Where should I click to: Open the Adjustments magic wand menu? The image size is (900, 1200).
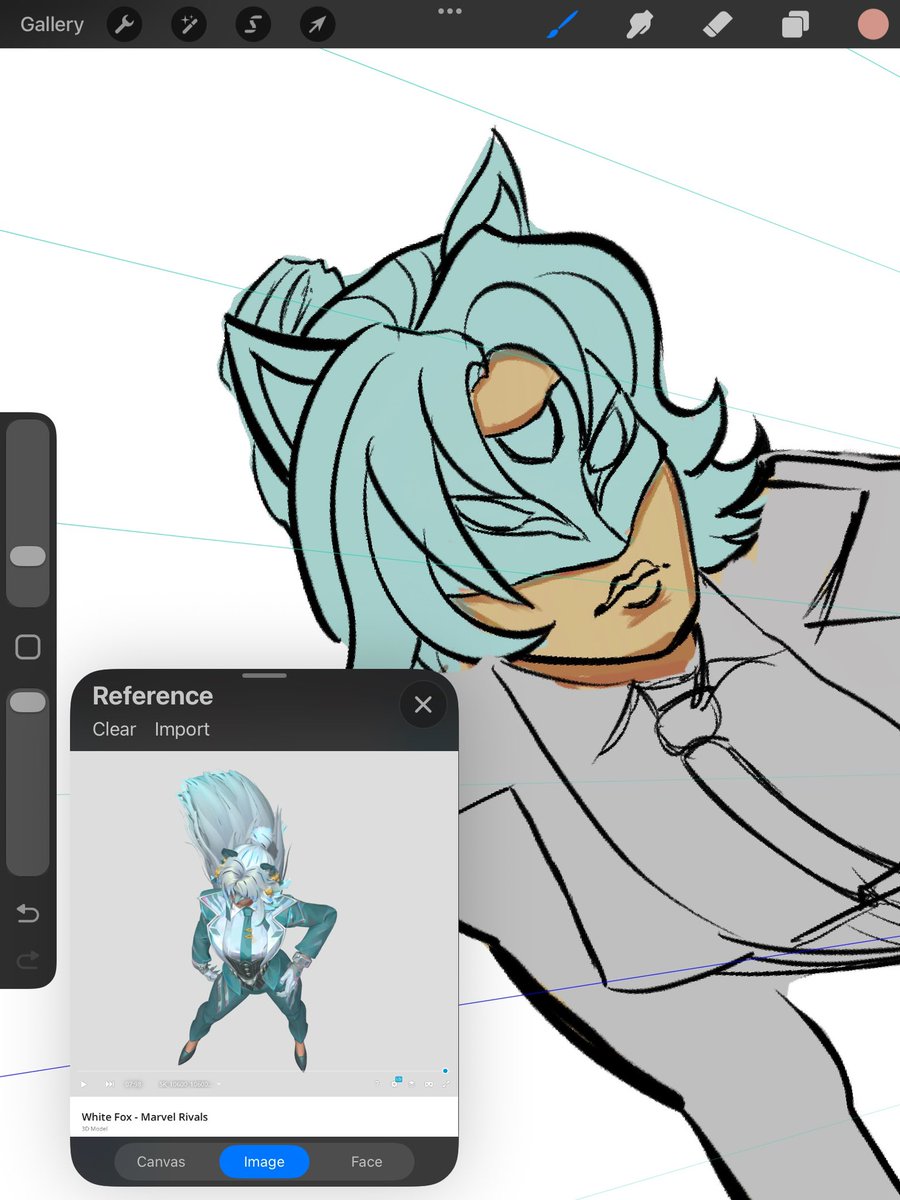point(188,24)
